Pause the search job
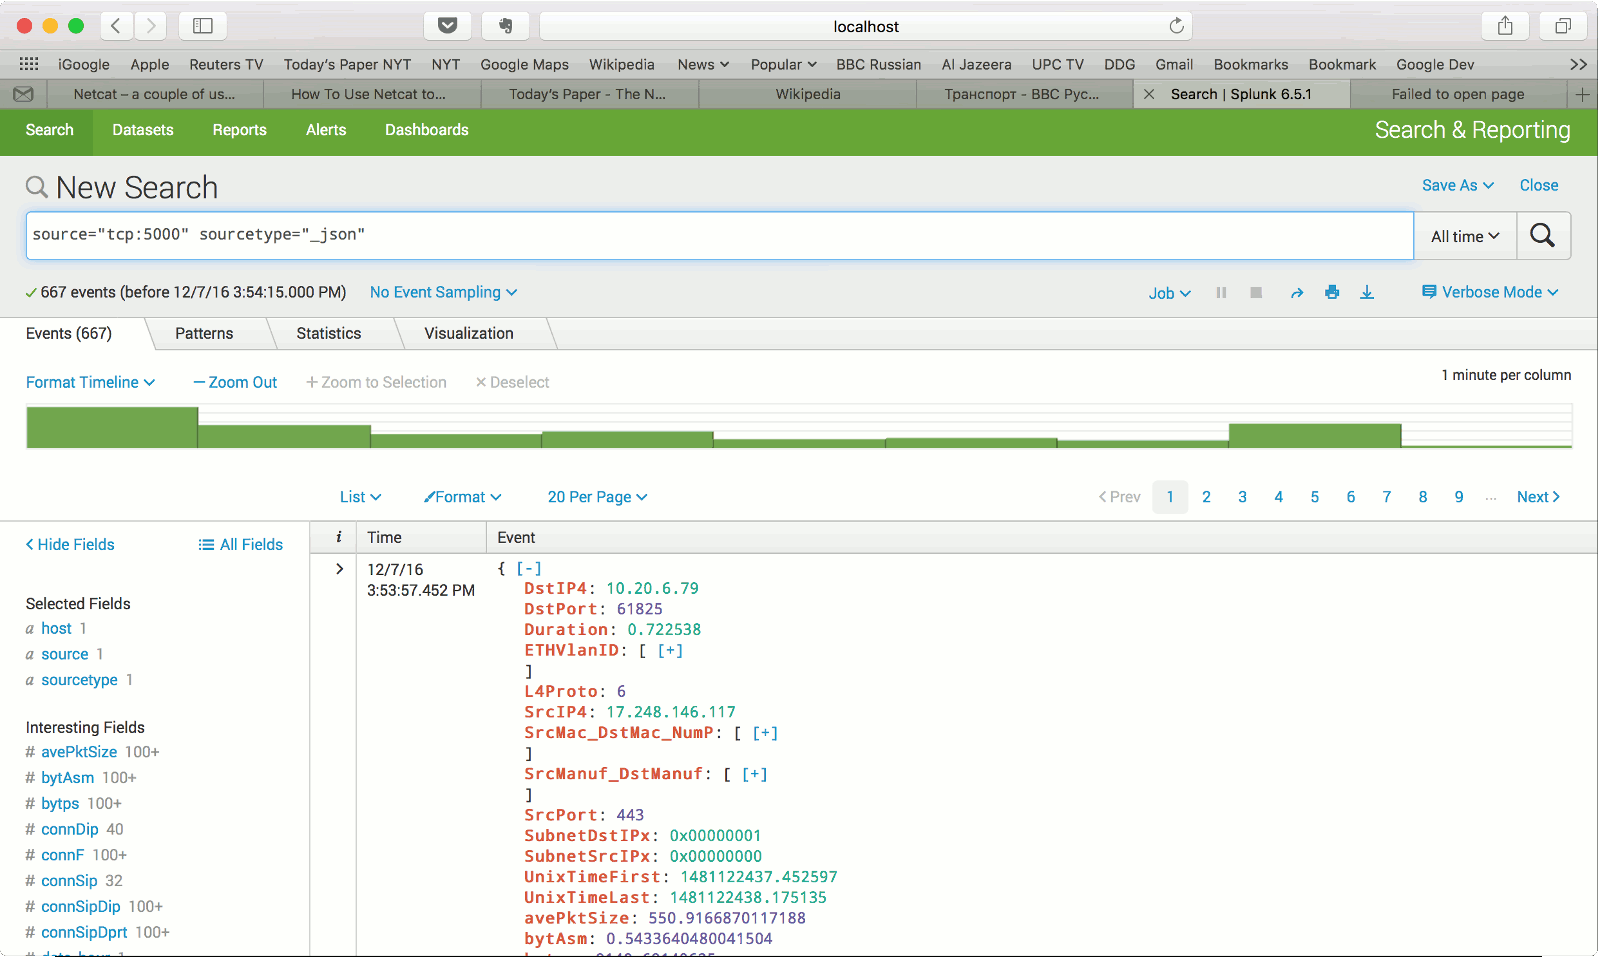The image size is (1600, 957). pyautogui.click(x=1221, y=293)
